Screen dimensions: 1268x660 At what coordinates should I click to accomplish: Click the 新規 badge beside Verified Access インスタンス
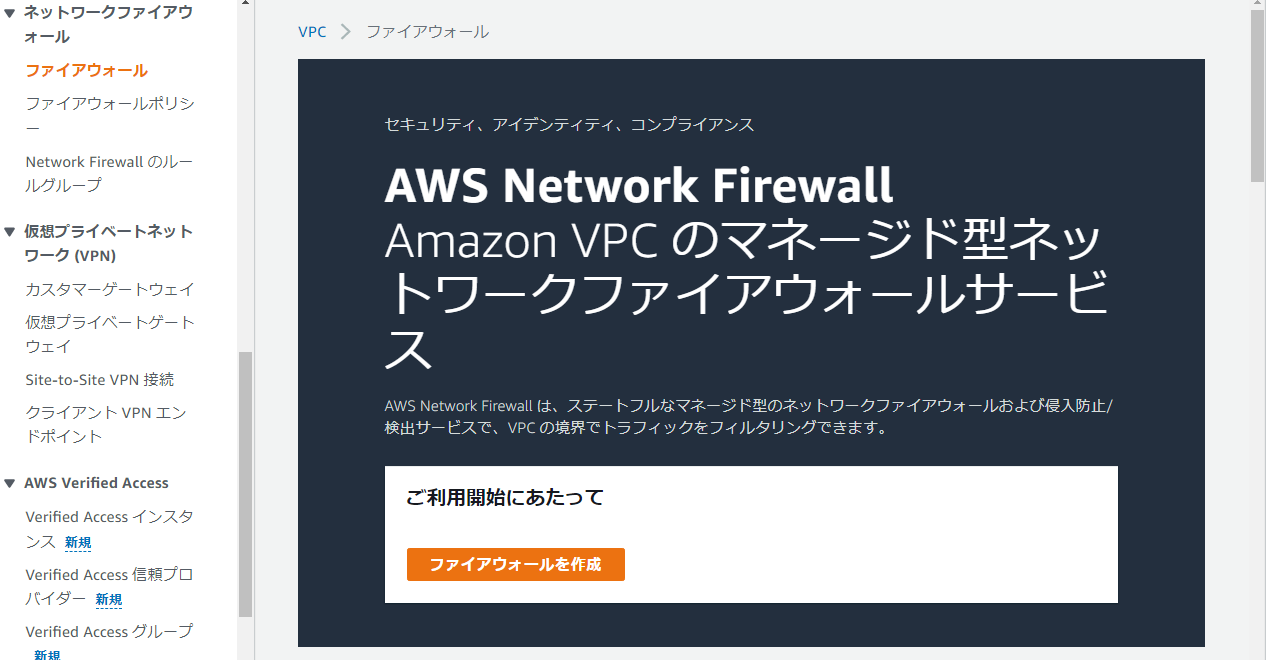coord(78,543)
